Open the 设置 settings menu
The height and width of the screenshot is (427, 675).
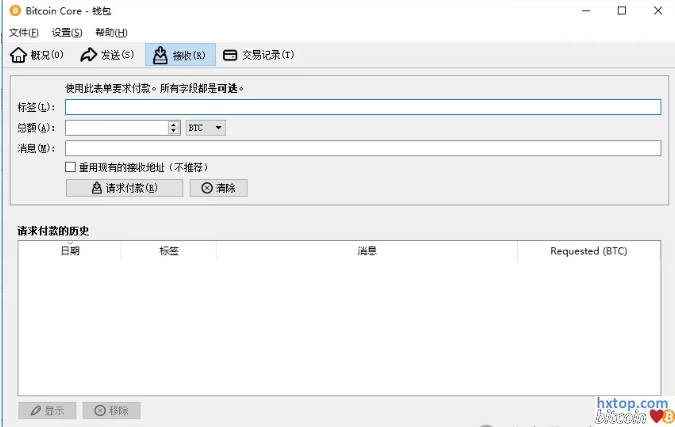(67, 33)
